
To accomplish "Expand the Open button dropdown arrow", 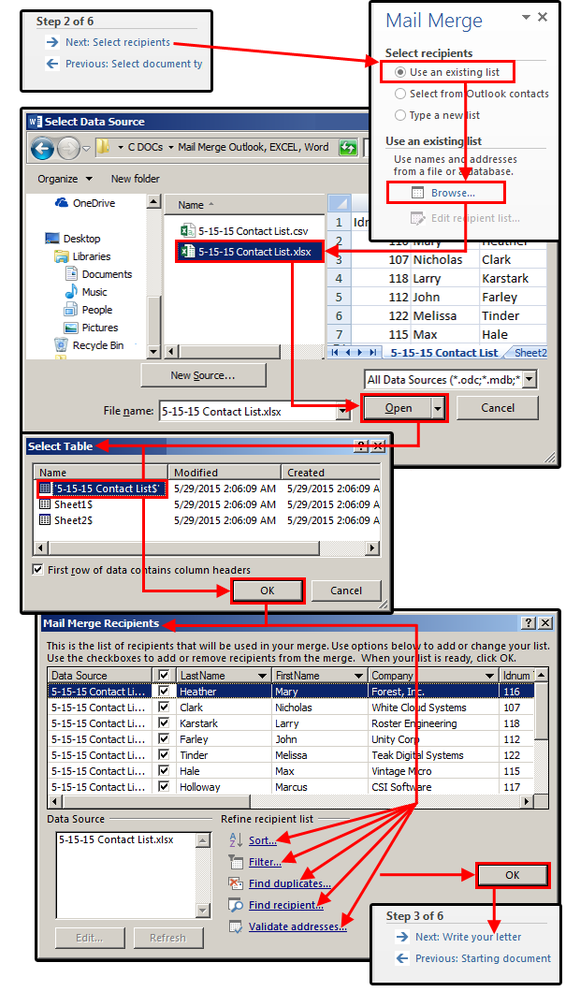I will (438, 409).
